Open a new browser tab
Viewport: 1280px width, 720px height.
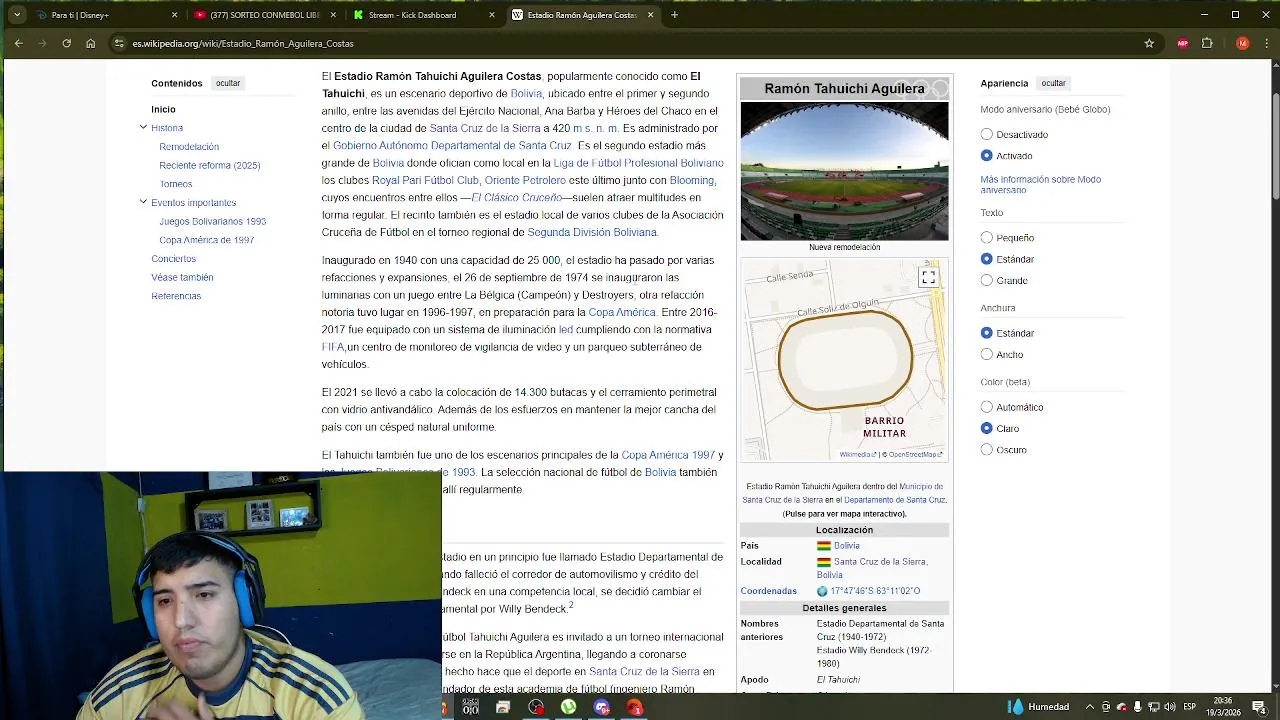pyautogui.click(x=674, y=15)
